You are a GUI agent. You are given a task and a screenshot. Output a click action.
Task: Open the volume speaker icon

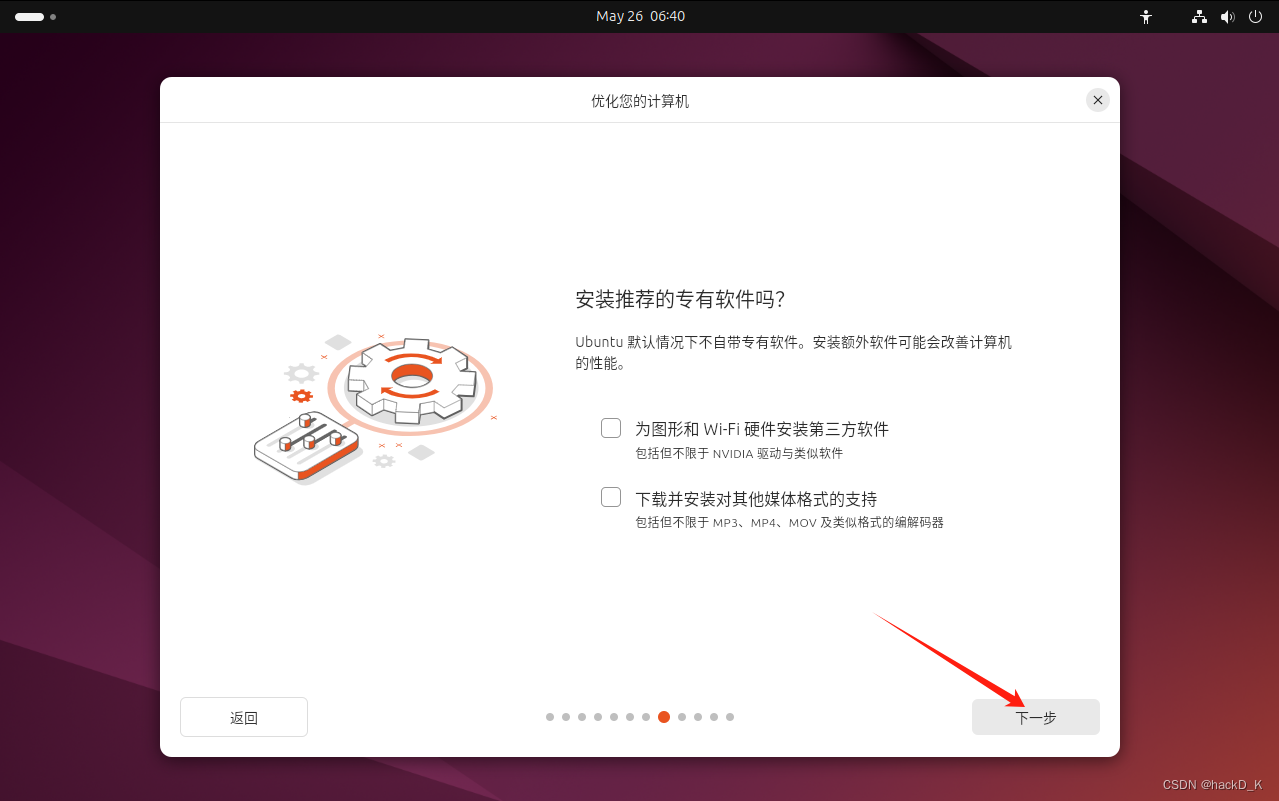1228,17
